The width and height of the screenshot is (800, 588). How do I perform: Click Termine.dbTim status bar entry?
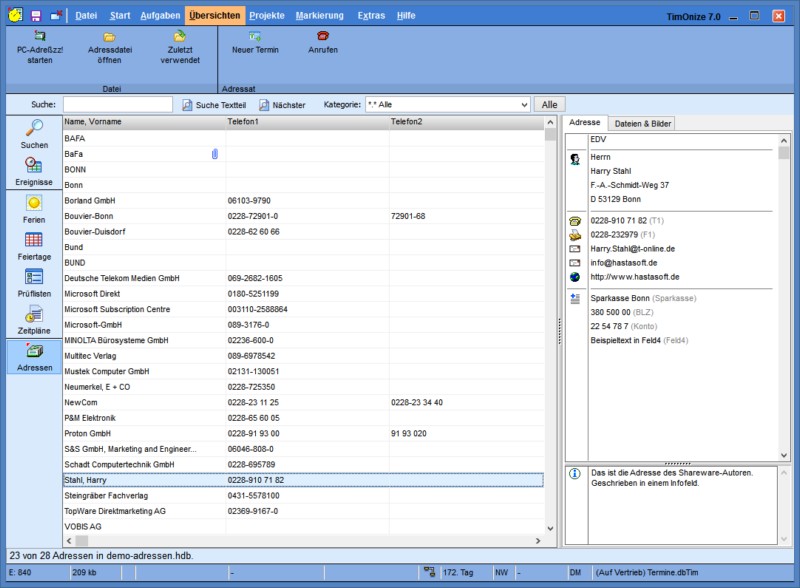646,572
